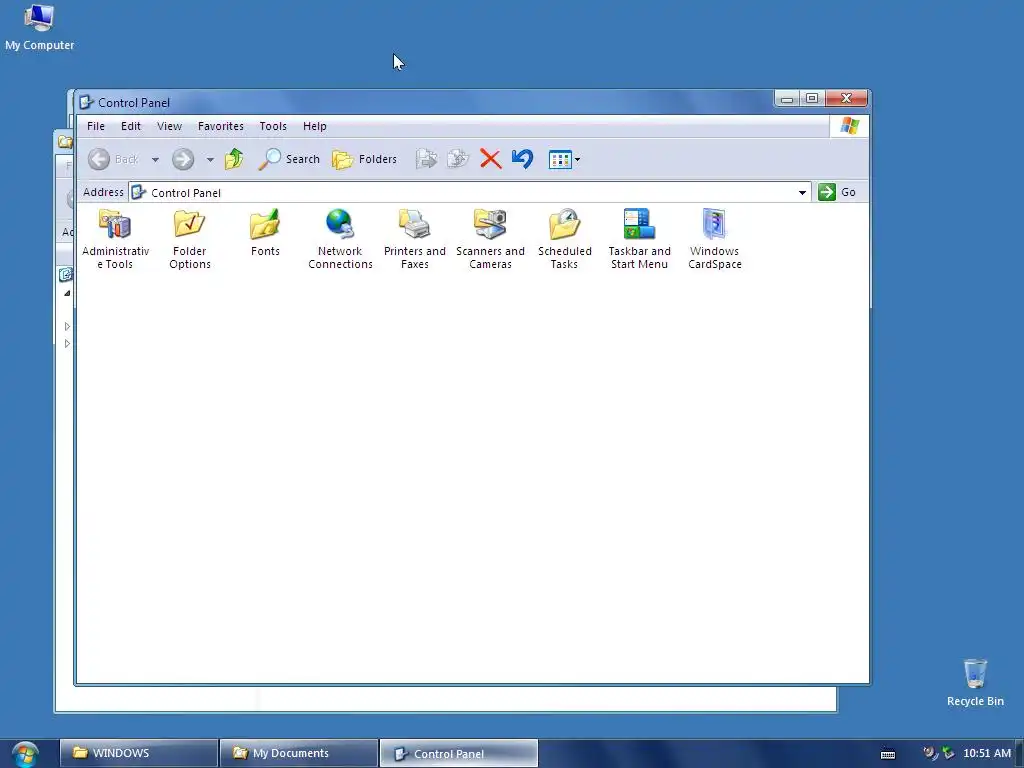Open the Fonts folder icon
This screenshot has height=768, width=1024.
point(264,232)
